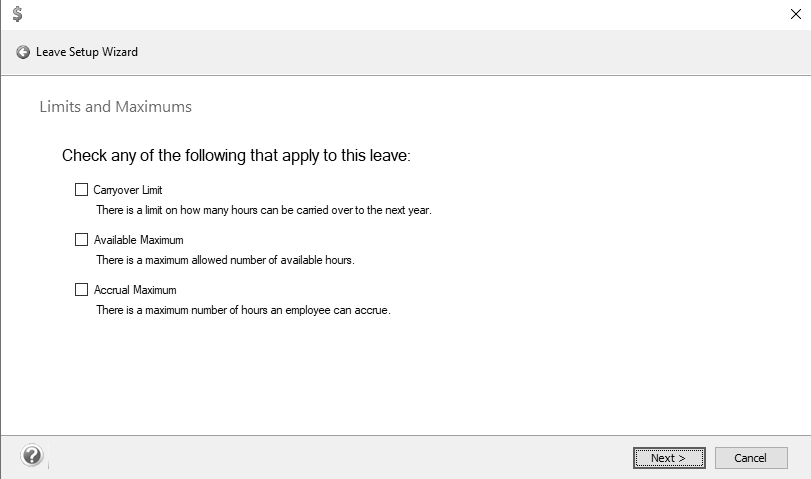
Task: Enable the Carryover Limit checkbox
Action: 81,190
